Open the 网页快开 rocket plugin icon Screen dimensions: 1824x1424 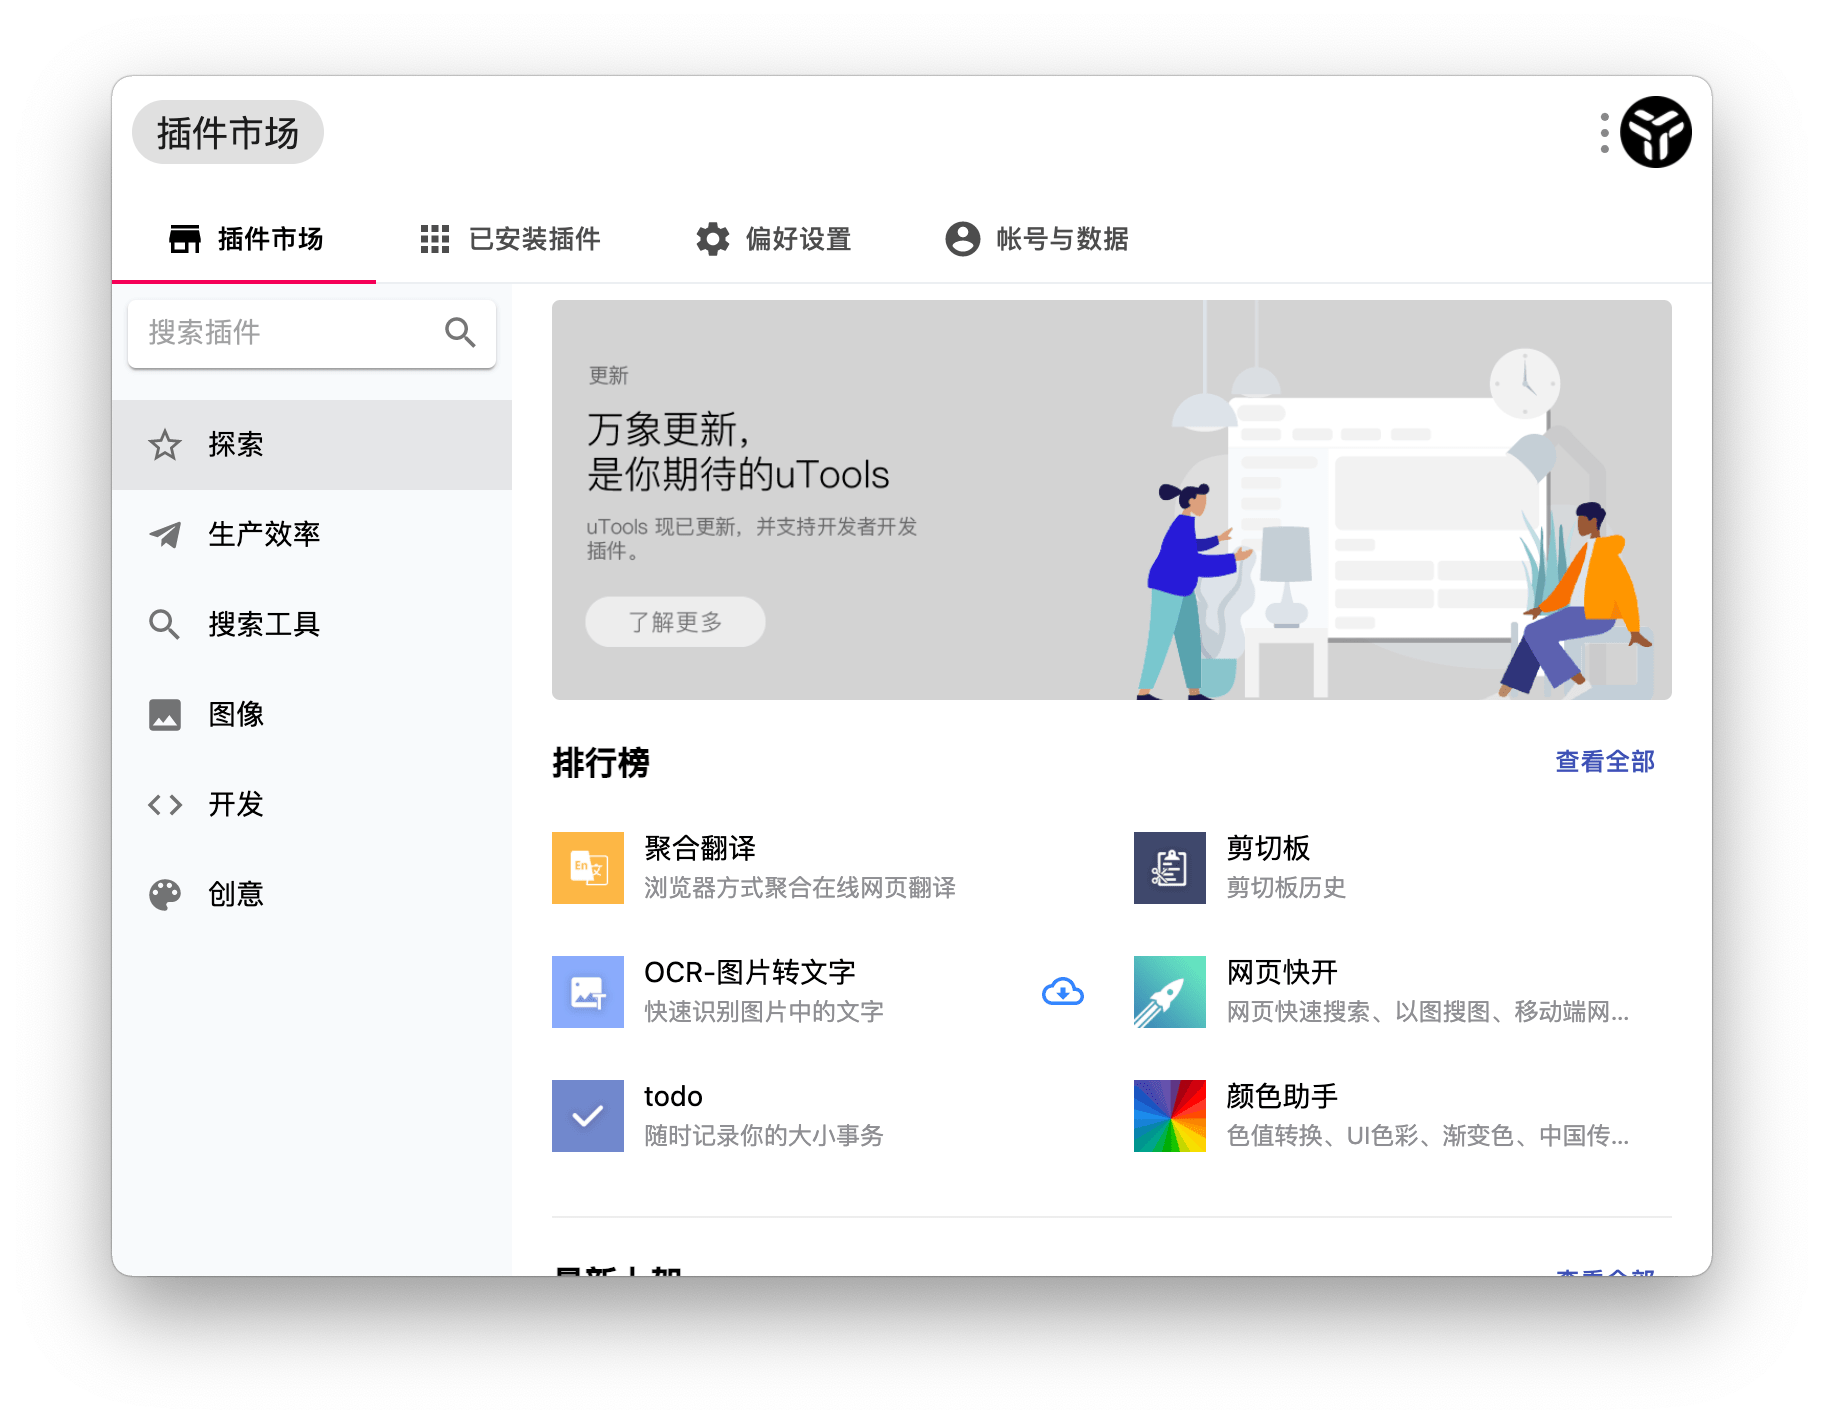pyautogui.click(x=1168, y=991)
